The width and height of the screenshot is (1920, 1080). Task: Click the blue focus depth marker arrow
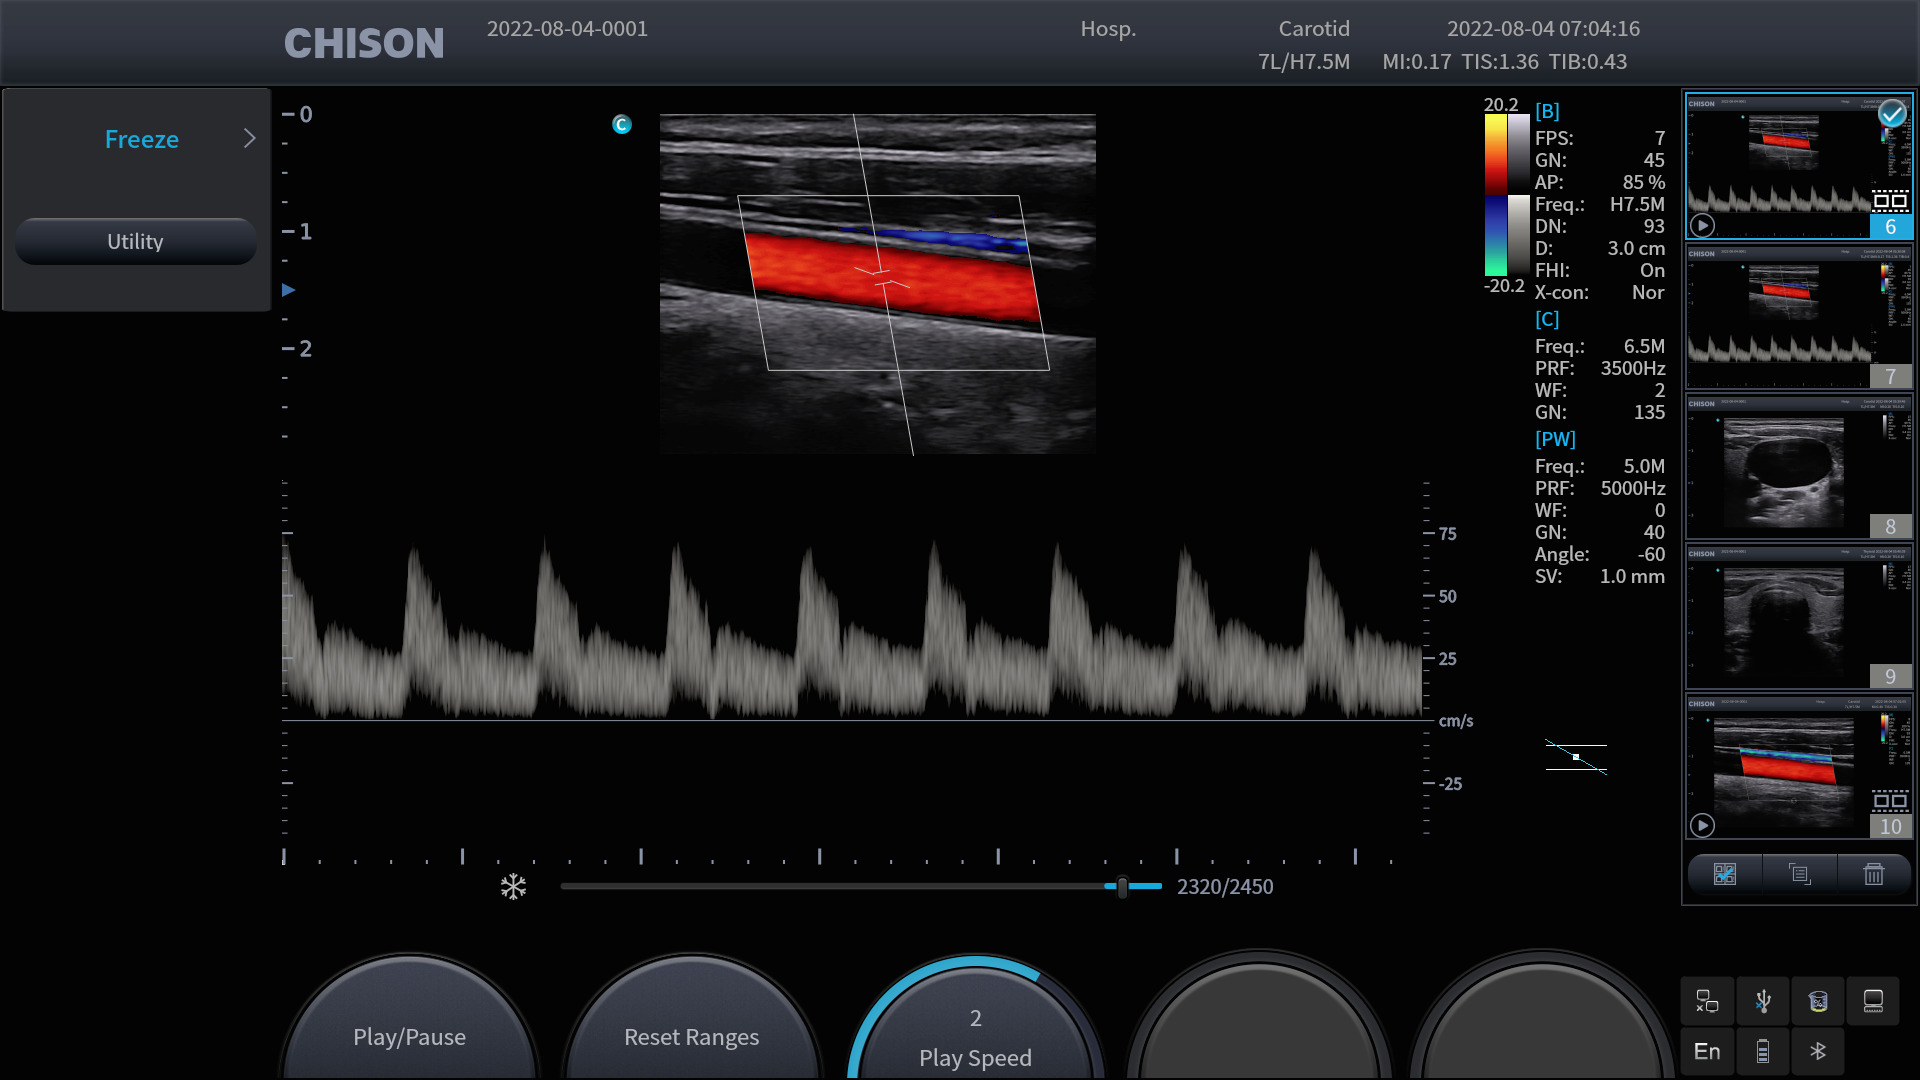pyautogui.click(x=288, y=290)
